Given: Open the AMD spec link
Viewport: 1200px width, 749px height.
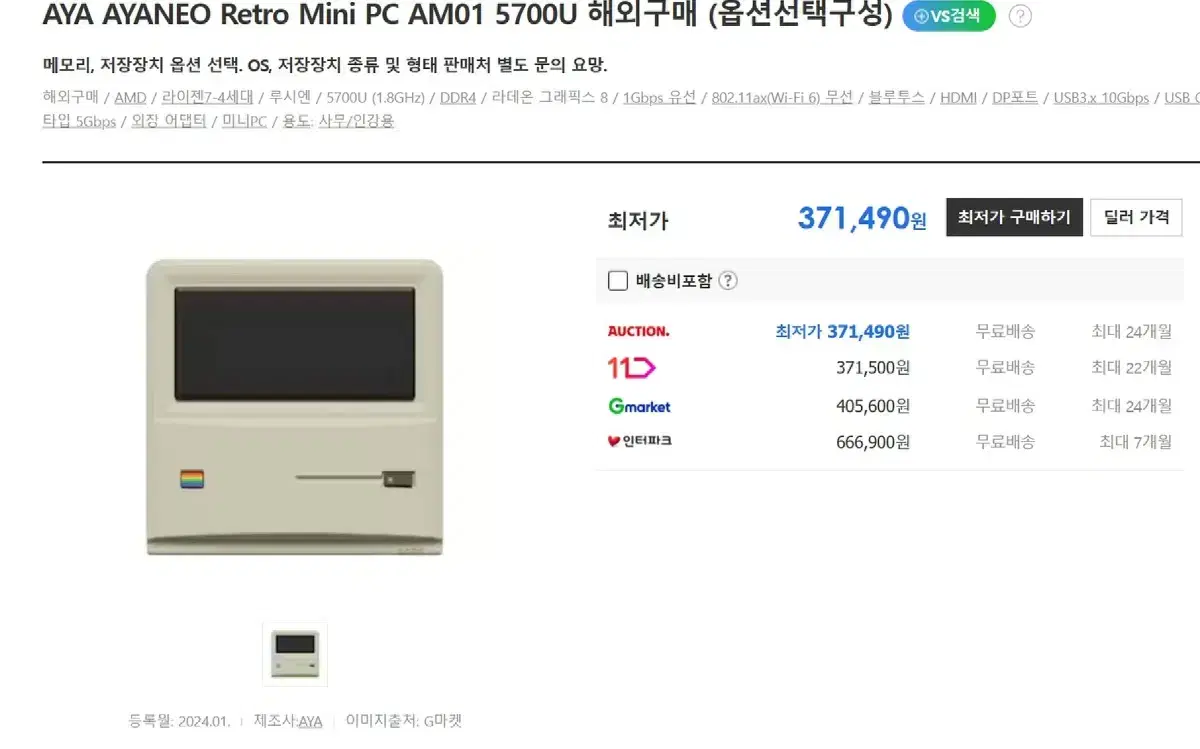Looking at the screenshot, I should [130, 98].
